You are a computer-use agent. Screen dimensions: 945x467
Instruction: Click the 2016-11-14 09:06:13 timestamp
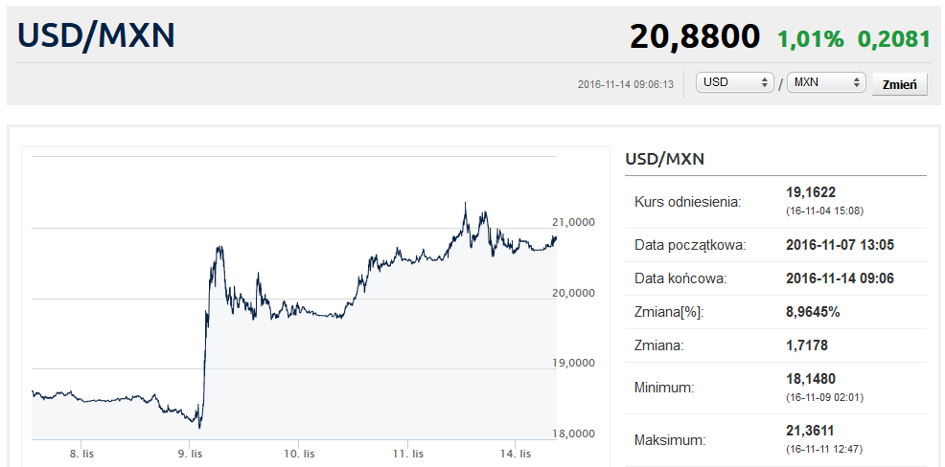626,84
